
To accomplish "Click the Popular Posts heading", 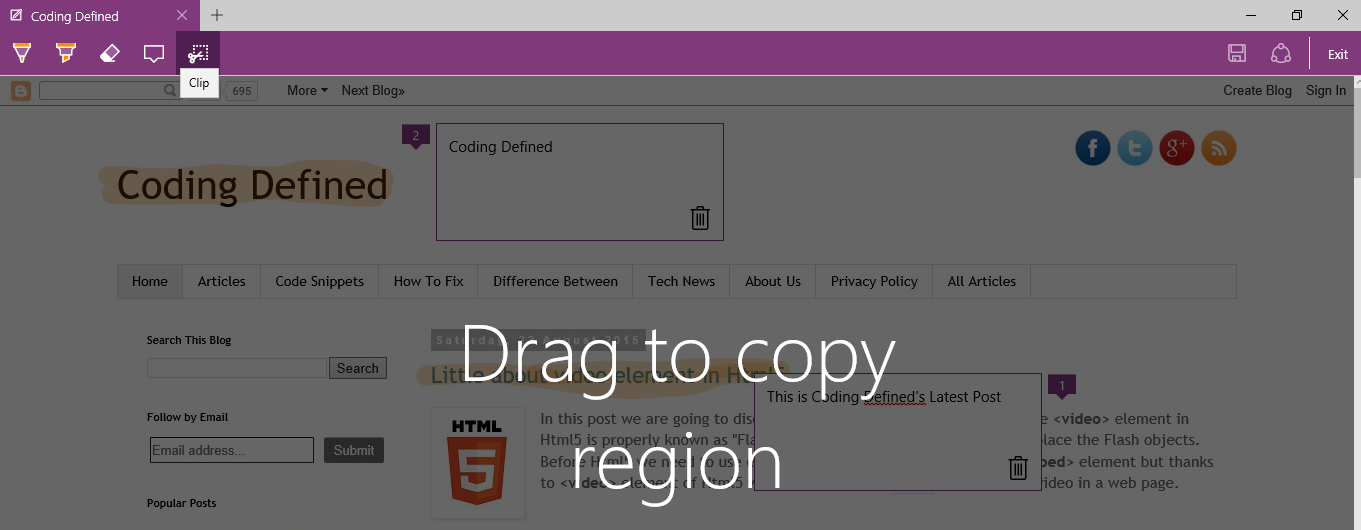I will (182, 503).
